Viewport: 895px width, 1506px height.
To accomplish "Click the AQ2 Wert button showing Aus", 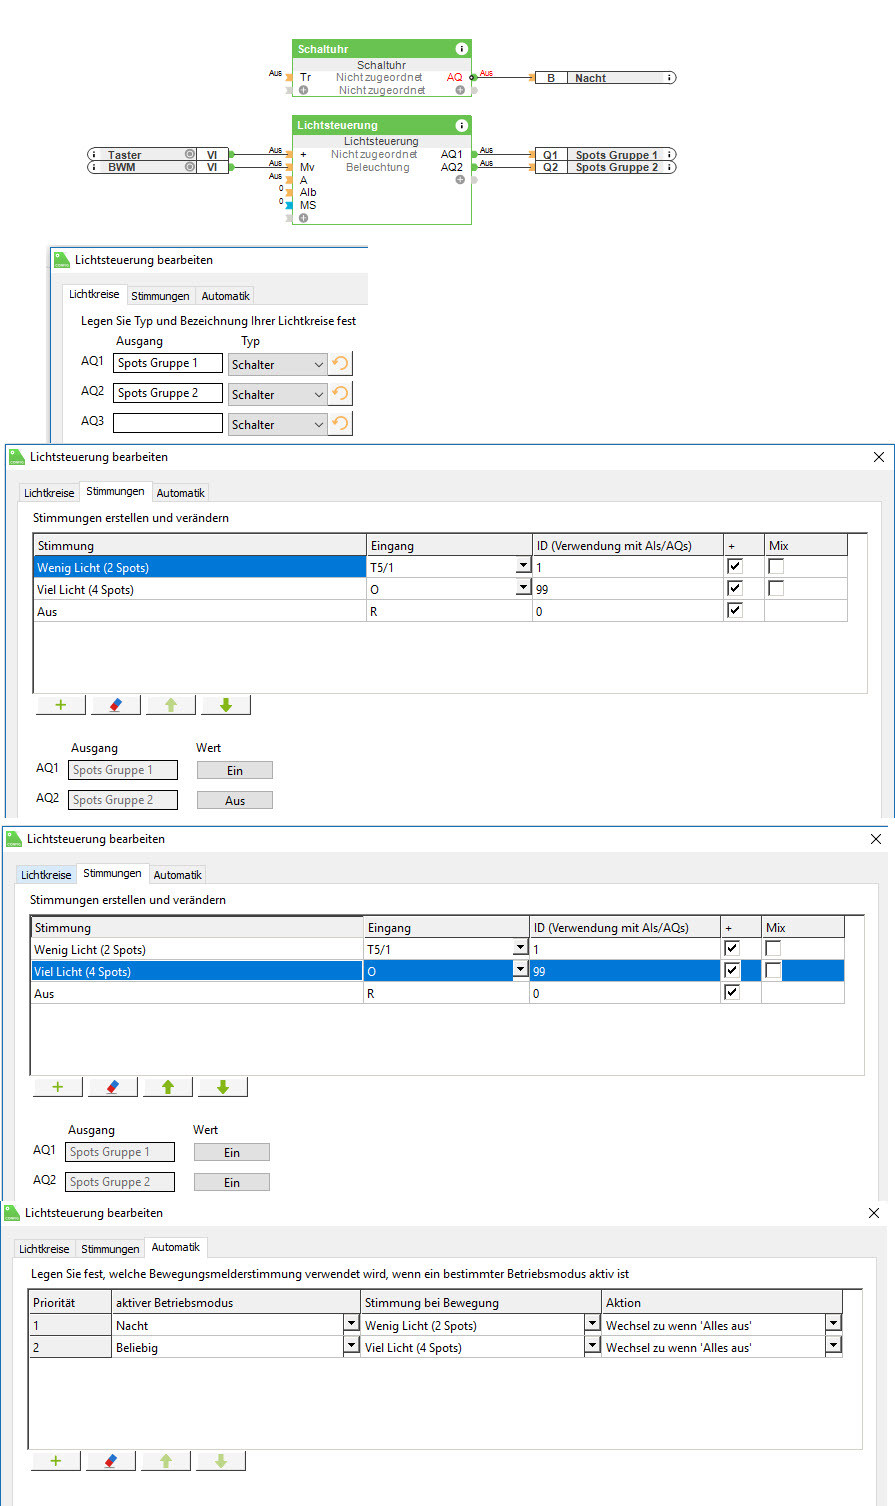I will 234,800.
